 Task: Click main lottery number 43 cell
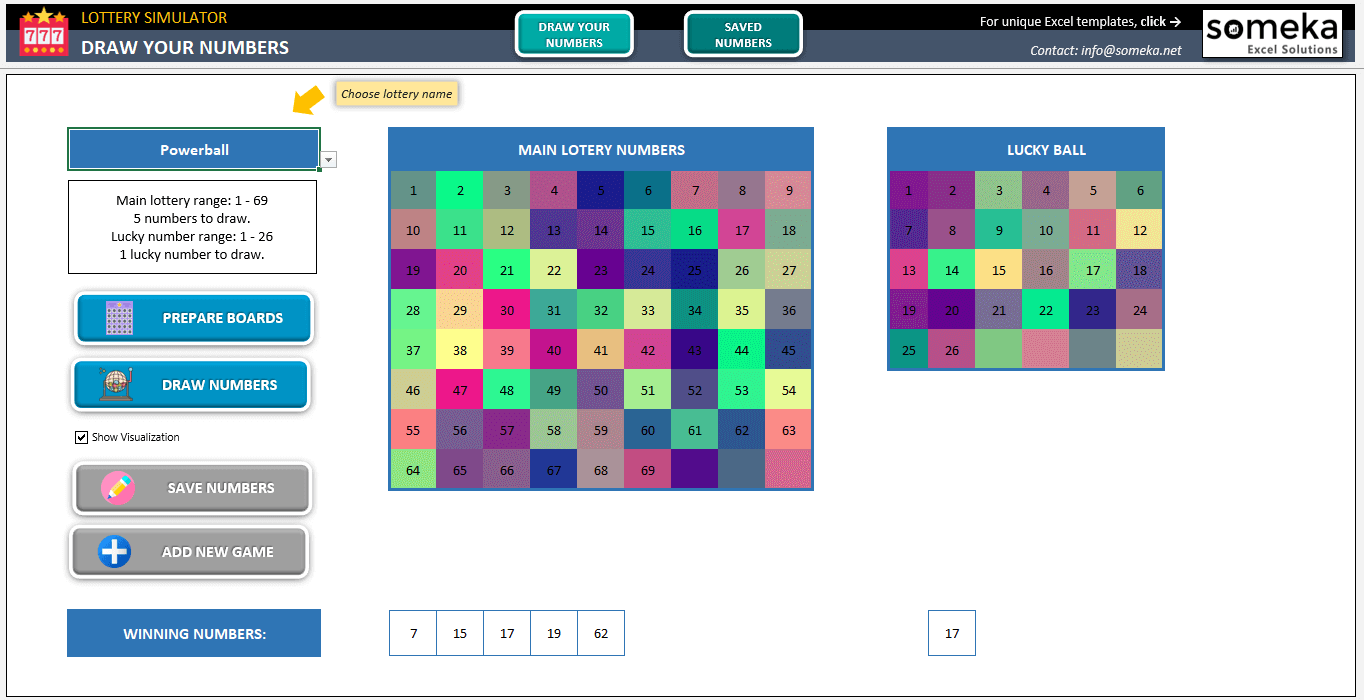[x=695, y=350]
